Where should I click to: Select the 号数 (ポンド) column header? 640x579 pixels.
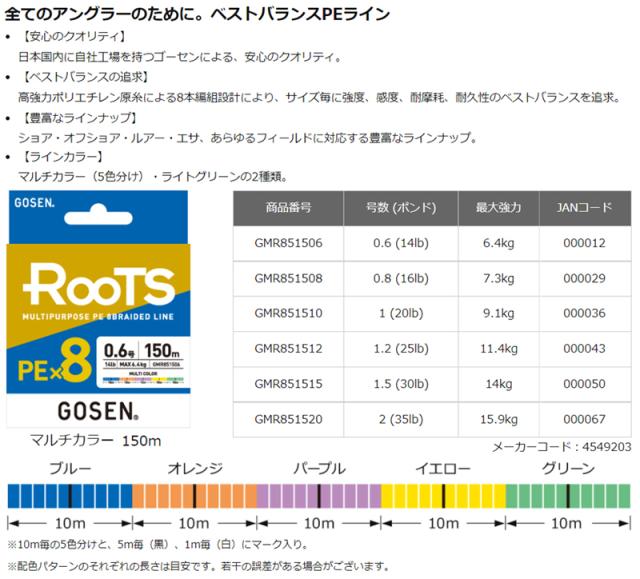[401, 208]
